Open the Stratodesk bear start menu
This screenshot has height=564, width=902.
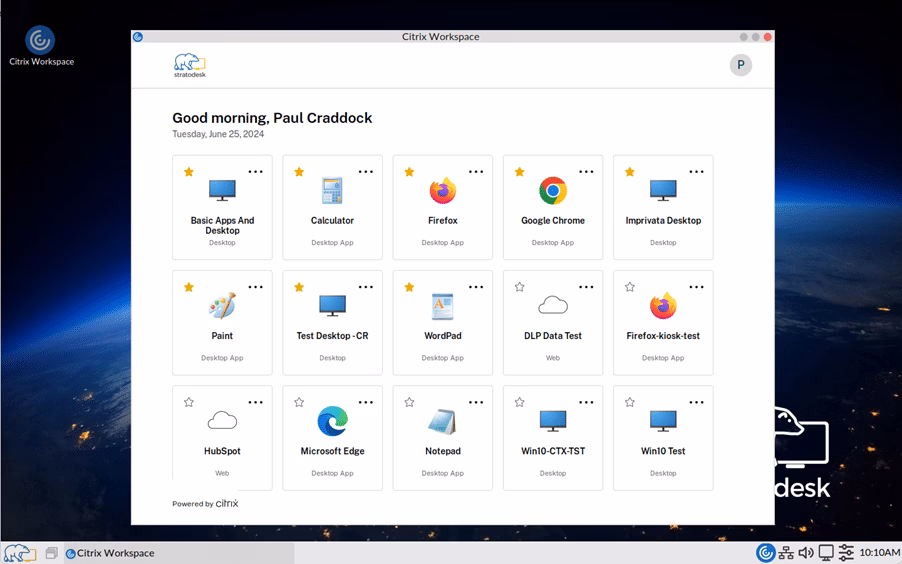pos(20,553)
